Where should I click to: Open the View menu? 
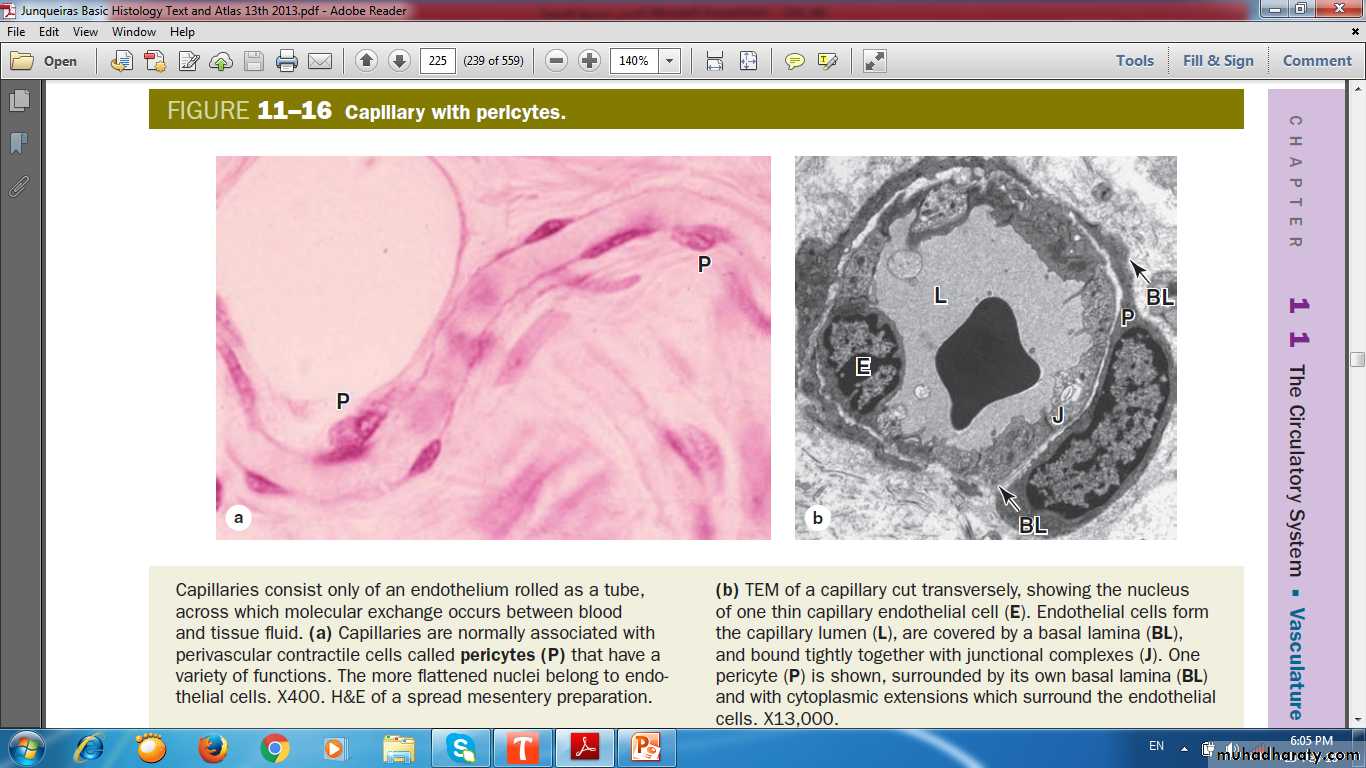(85, 32)
